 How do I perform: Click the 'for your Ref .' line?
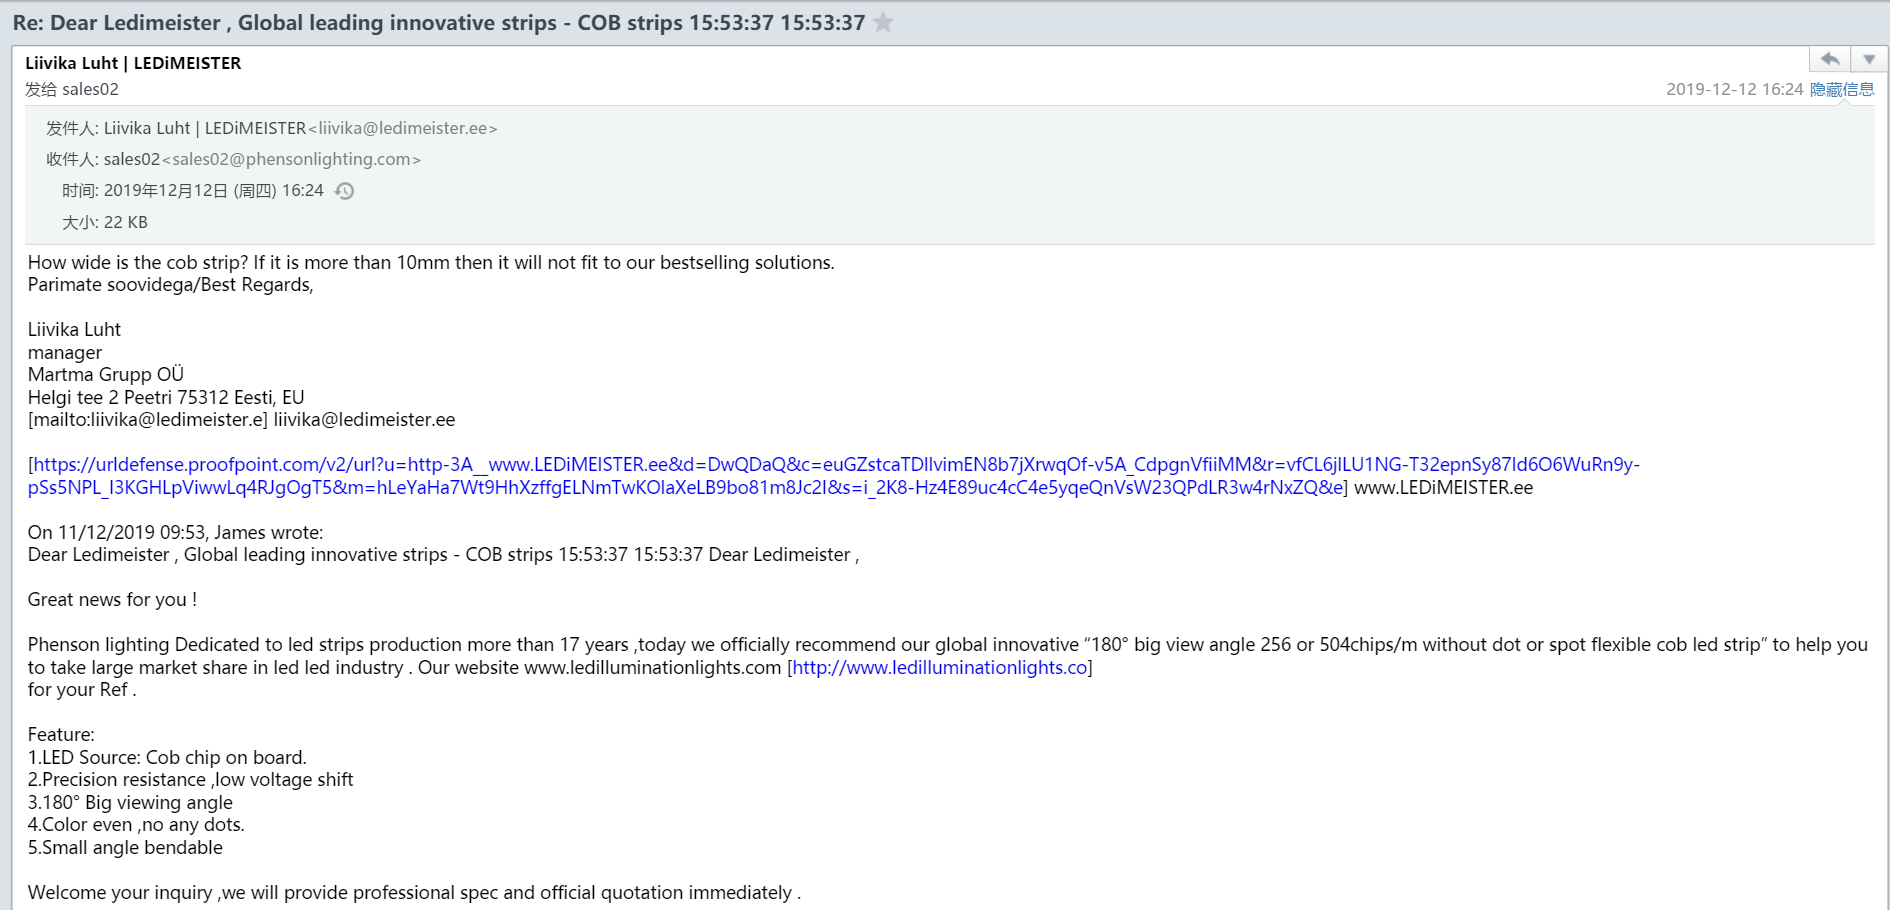pyautogui.click(x=82, y=689)
